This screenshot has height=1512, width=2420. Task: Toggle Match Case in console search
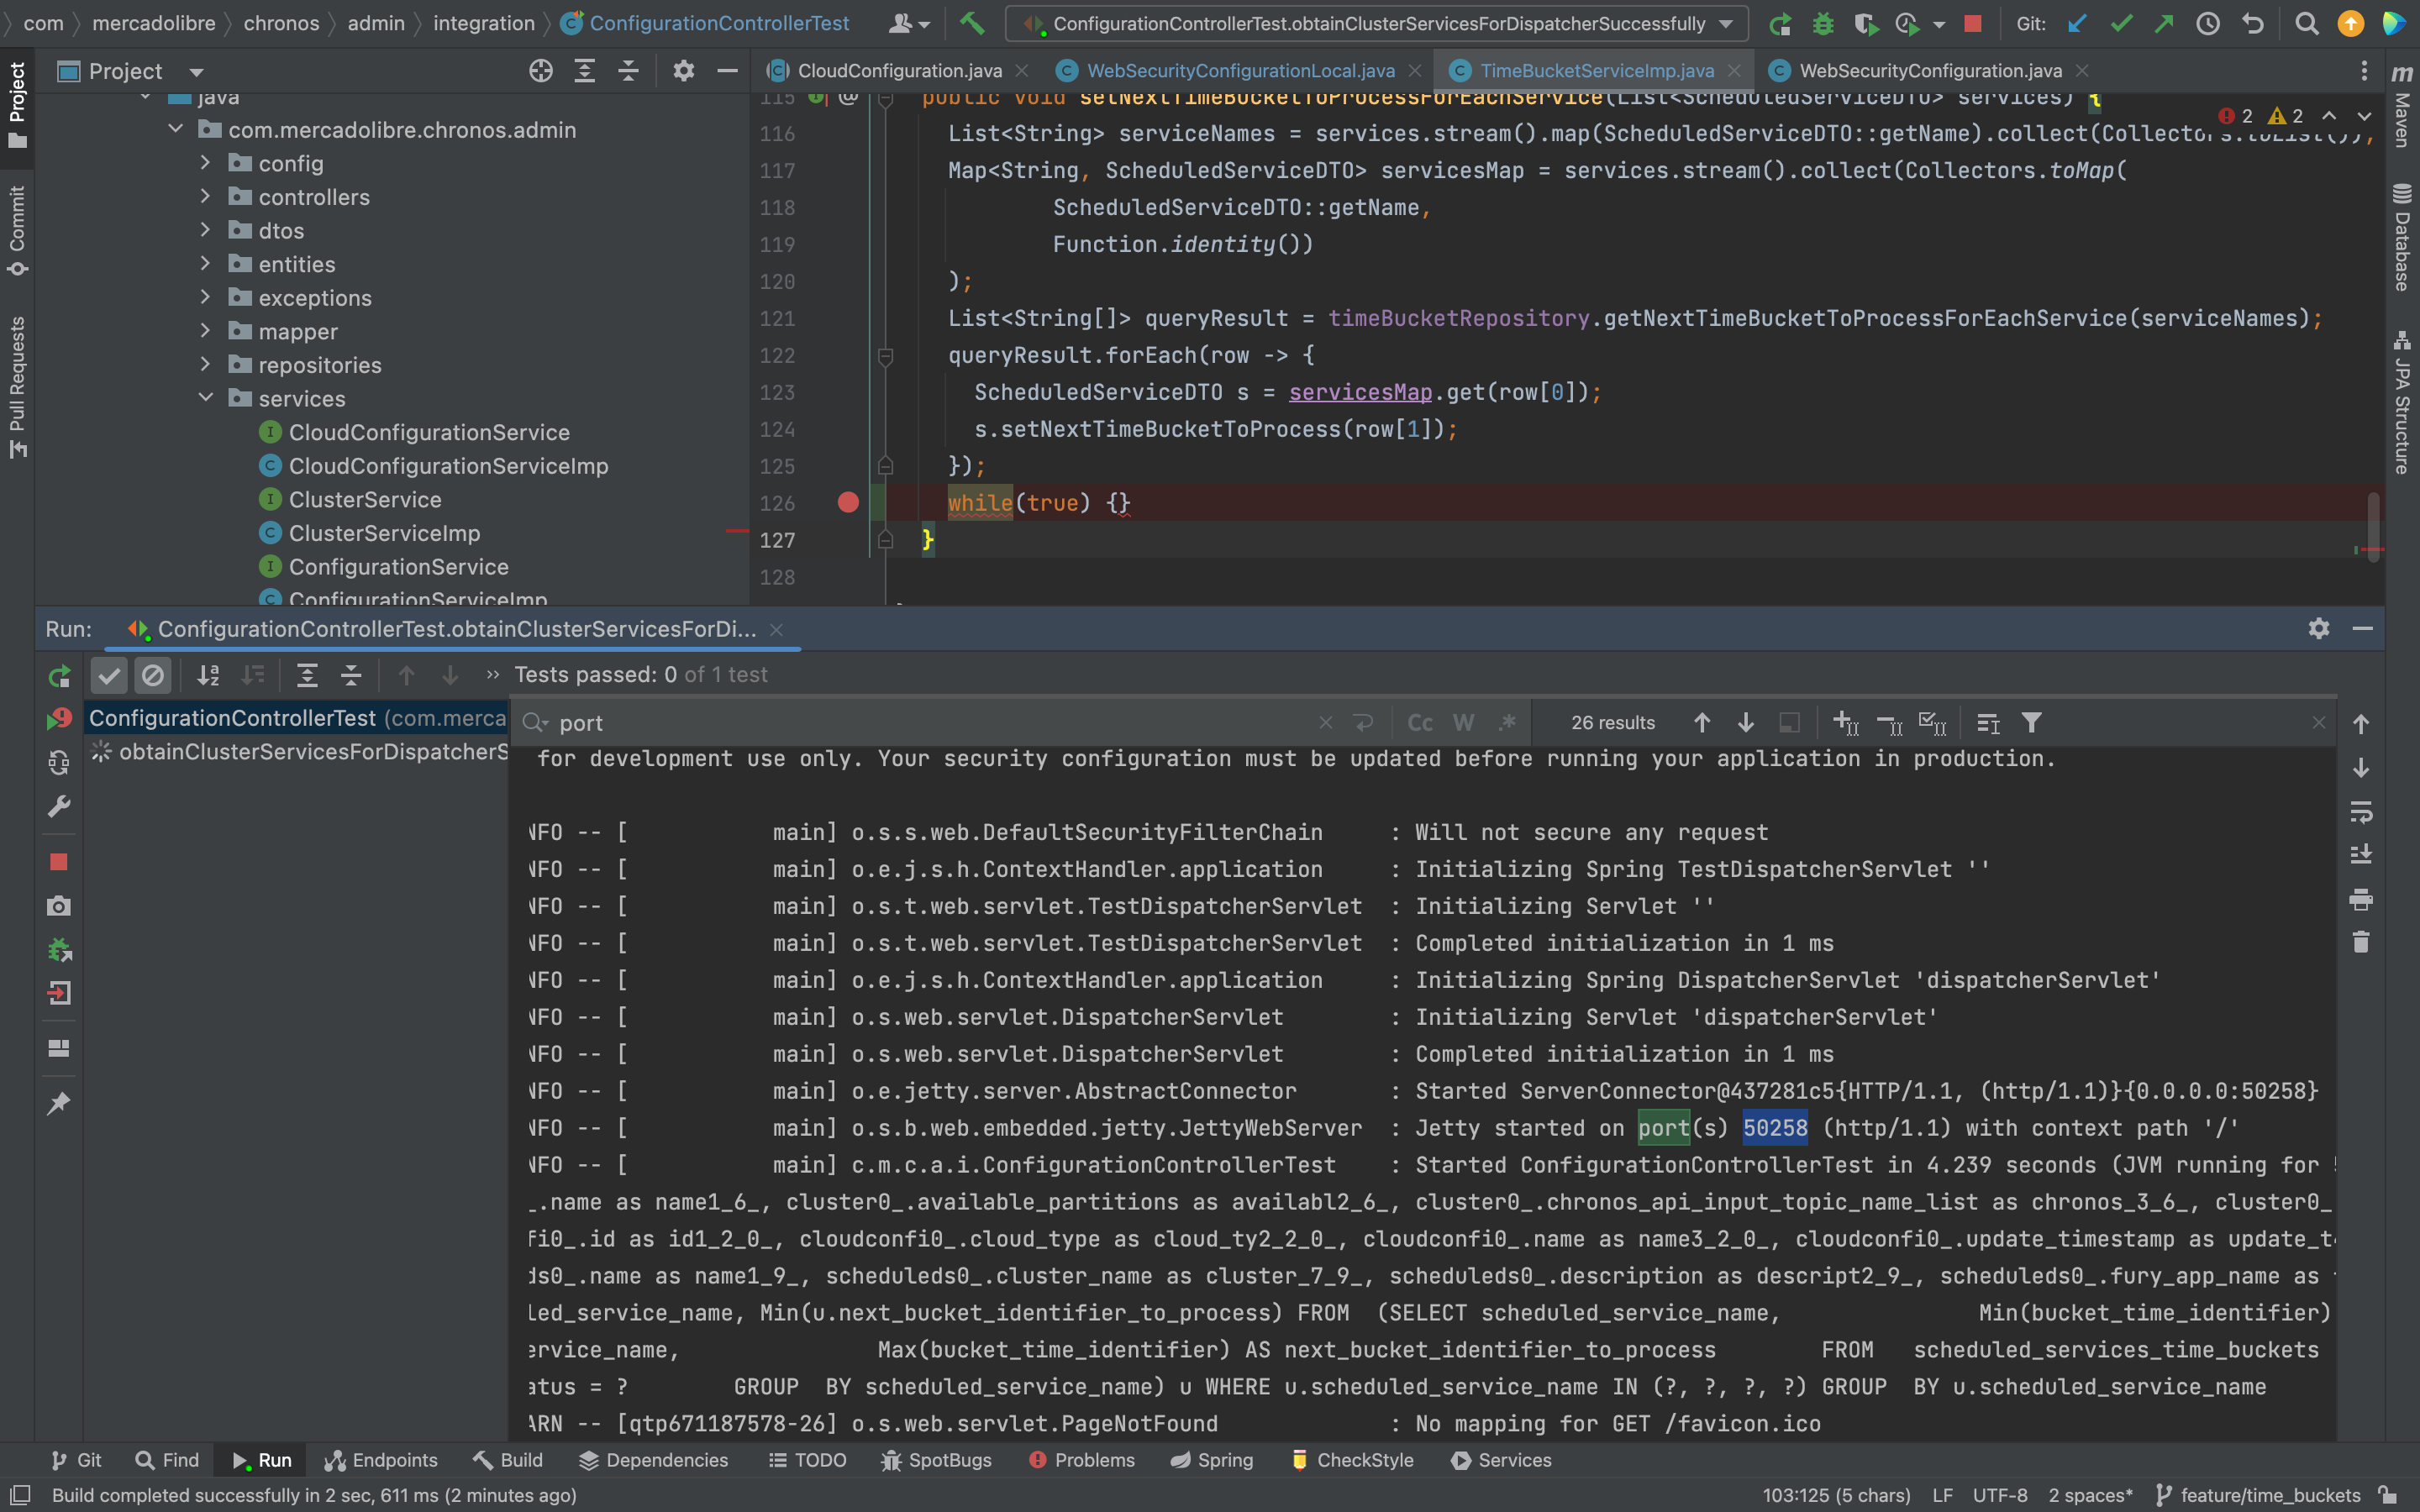tap(1420, 722)
